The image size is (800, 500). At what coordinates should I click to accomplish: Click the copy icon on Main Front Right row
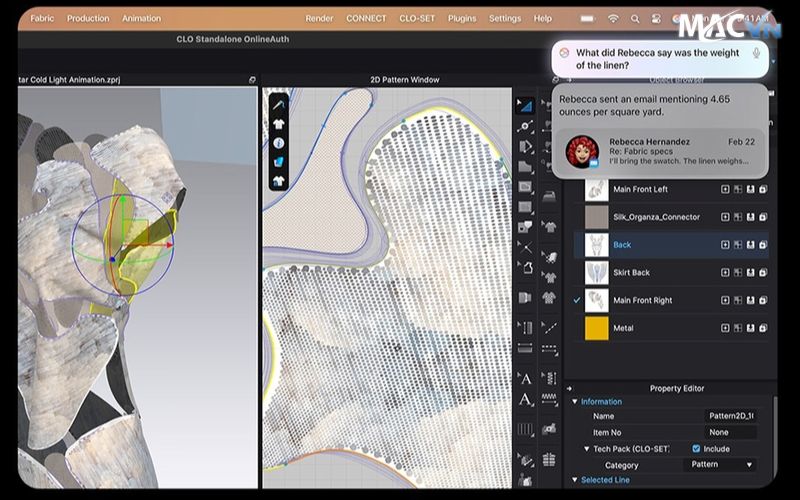point(763,300)
